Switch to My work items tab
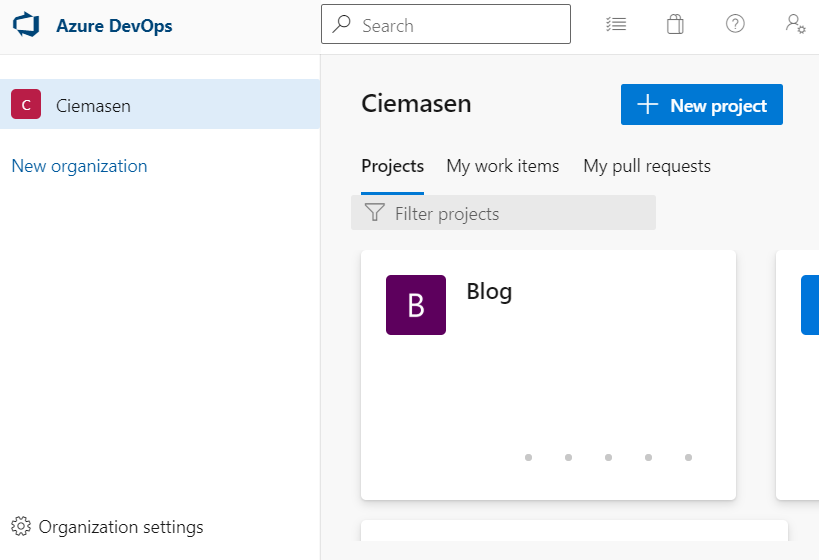The image size is (819, 560). click(502, 166)
